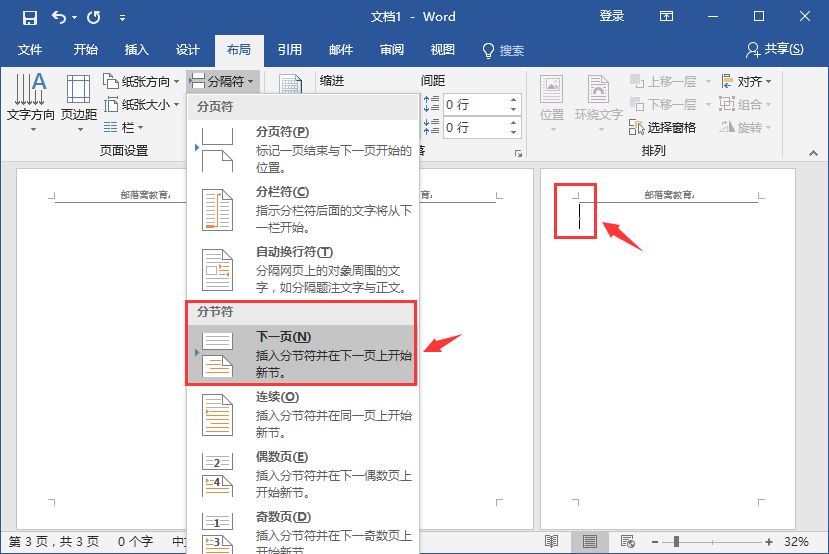Switch to Web Layout view
The image size is (829, 554).
[x=628, y=542]
